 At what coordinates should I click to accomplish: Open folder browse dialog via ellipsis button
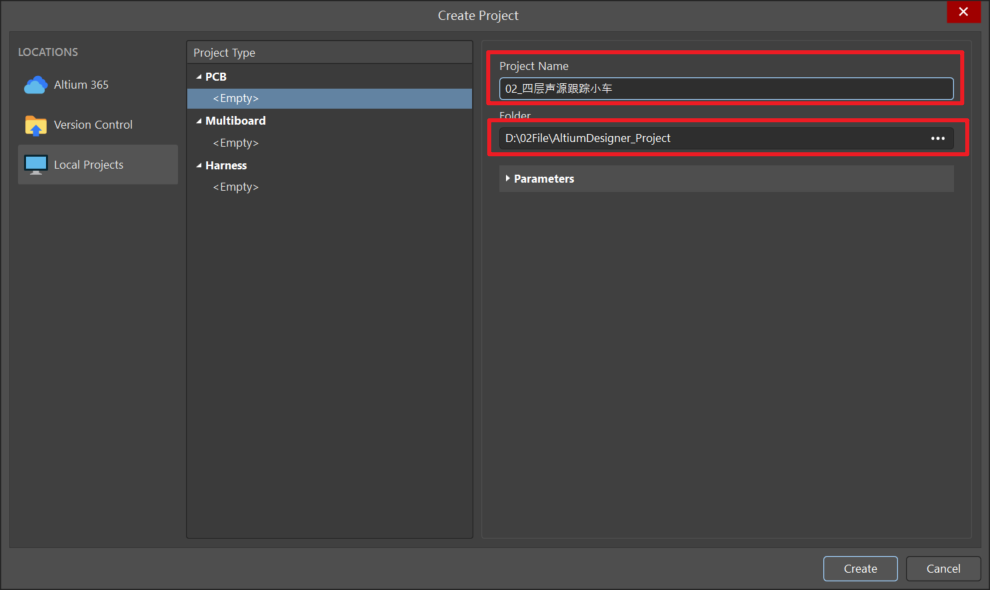point(938,138)
